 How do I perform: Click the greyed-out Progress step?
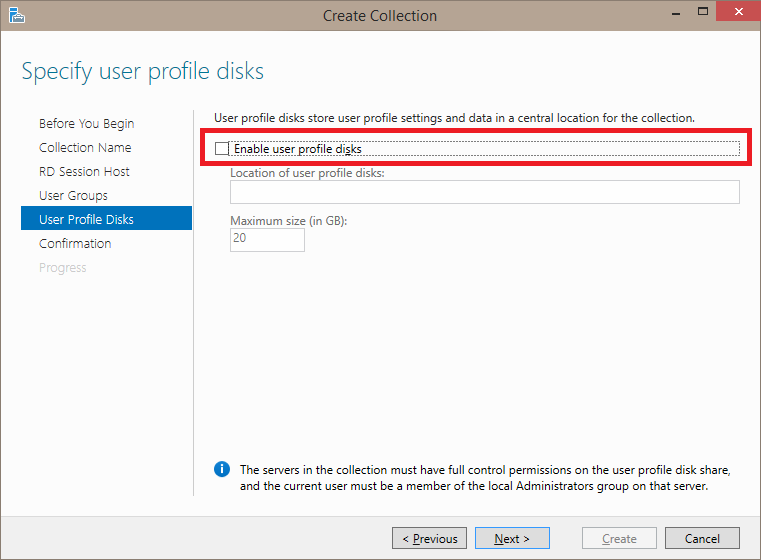(62, 268)
